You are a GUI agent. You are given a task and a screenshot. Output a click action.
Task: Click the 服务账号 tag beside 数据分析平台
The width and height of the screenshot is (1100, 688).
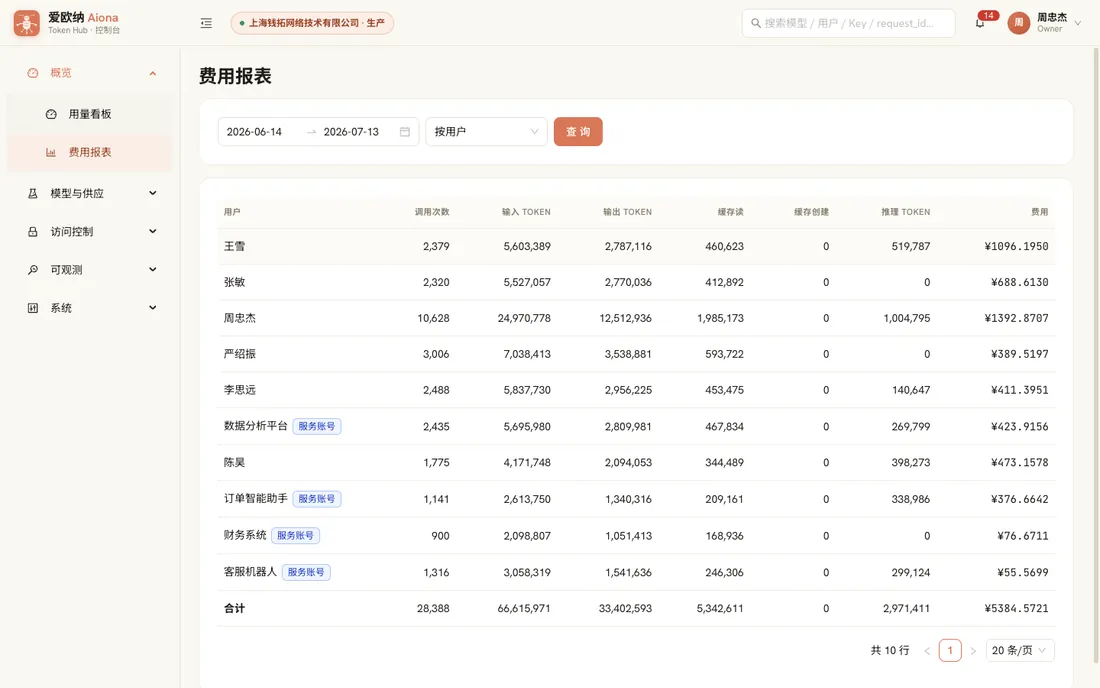click(x=316, y=426)
